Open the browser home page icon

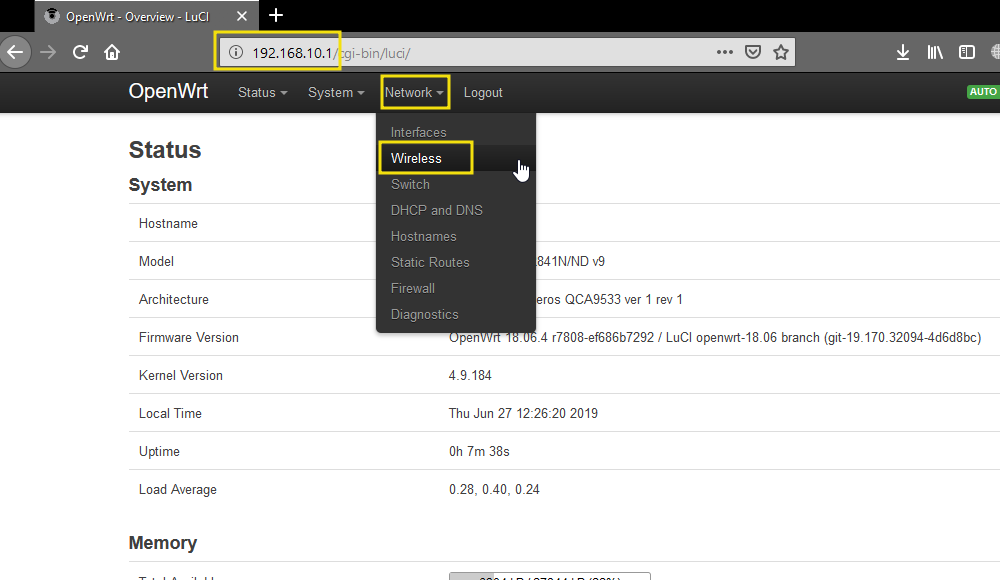[x=112, y=52]
